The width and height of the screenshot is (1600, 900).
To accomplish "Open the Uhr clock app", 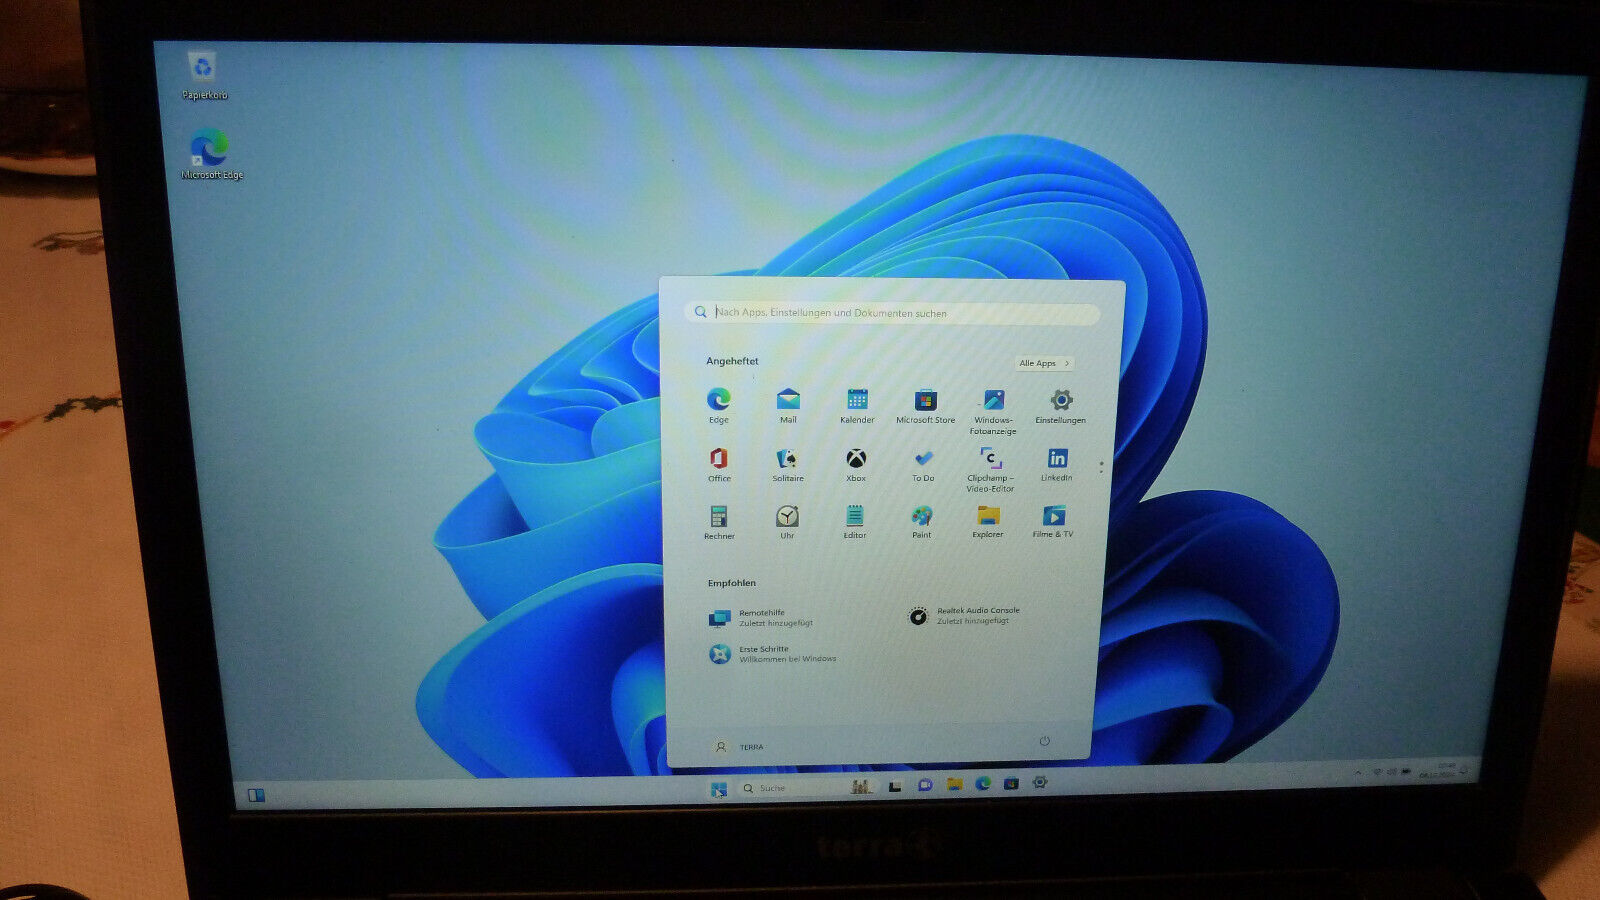I will (787, 522).
